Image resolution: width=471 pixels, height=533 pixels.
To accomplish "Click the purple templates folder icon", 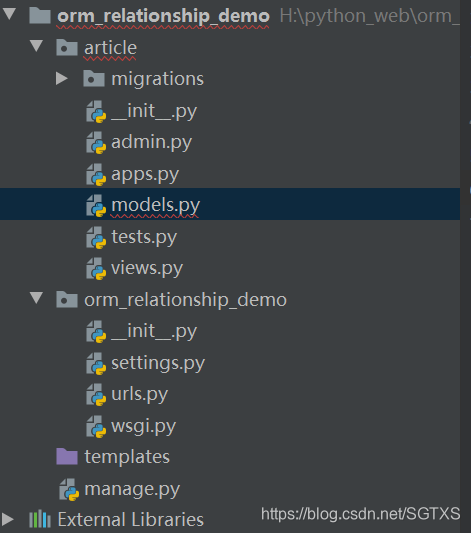I will (x=67, y=457).
